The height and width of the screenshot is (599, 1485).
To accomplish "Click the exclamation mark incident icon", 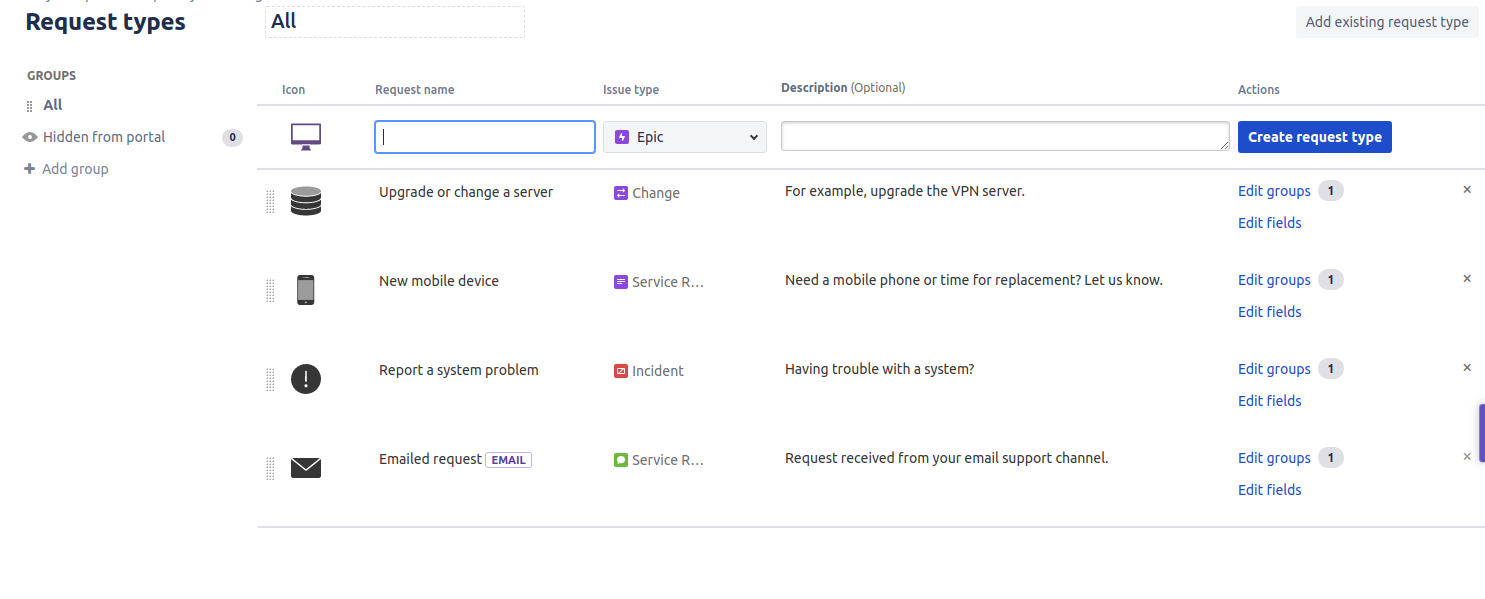I will (306, 379).
